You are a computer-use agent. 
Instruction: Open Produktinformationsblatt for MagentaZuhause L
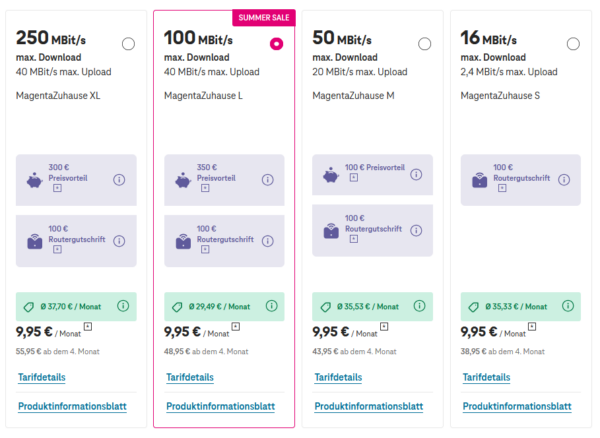[220, 406]
